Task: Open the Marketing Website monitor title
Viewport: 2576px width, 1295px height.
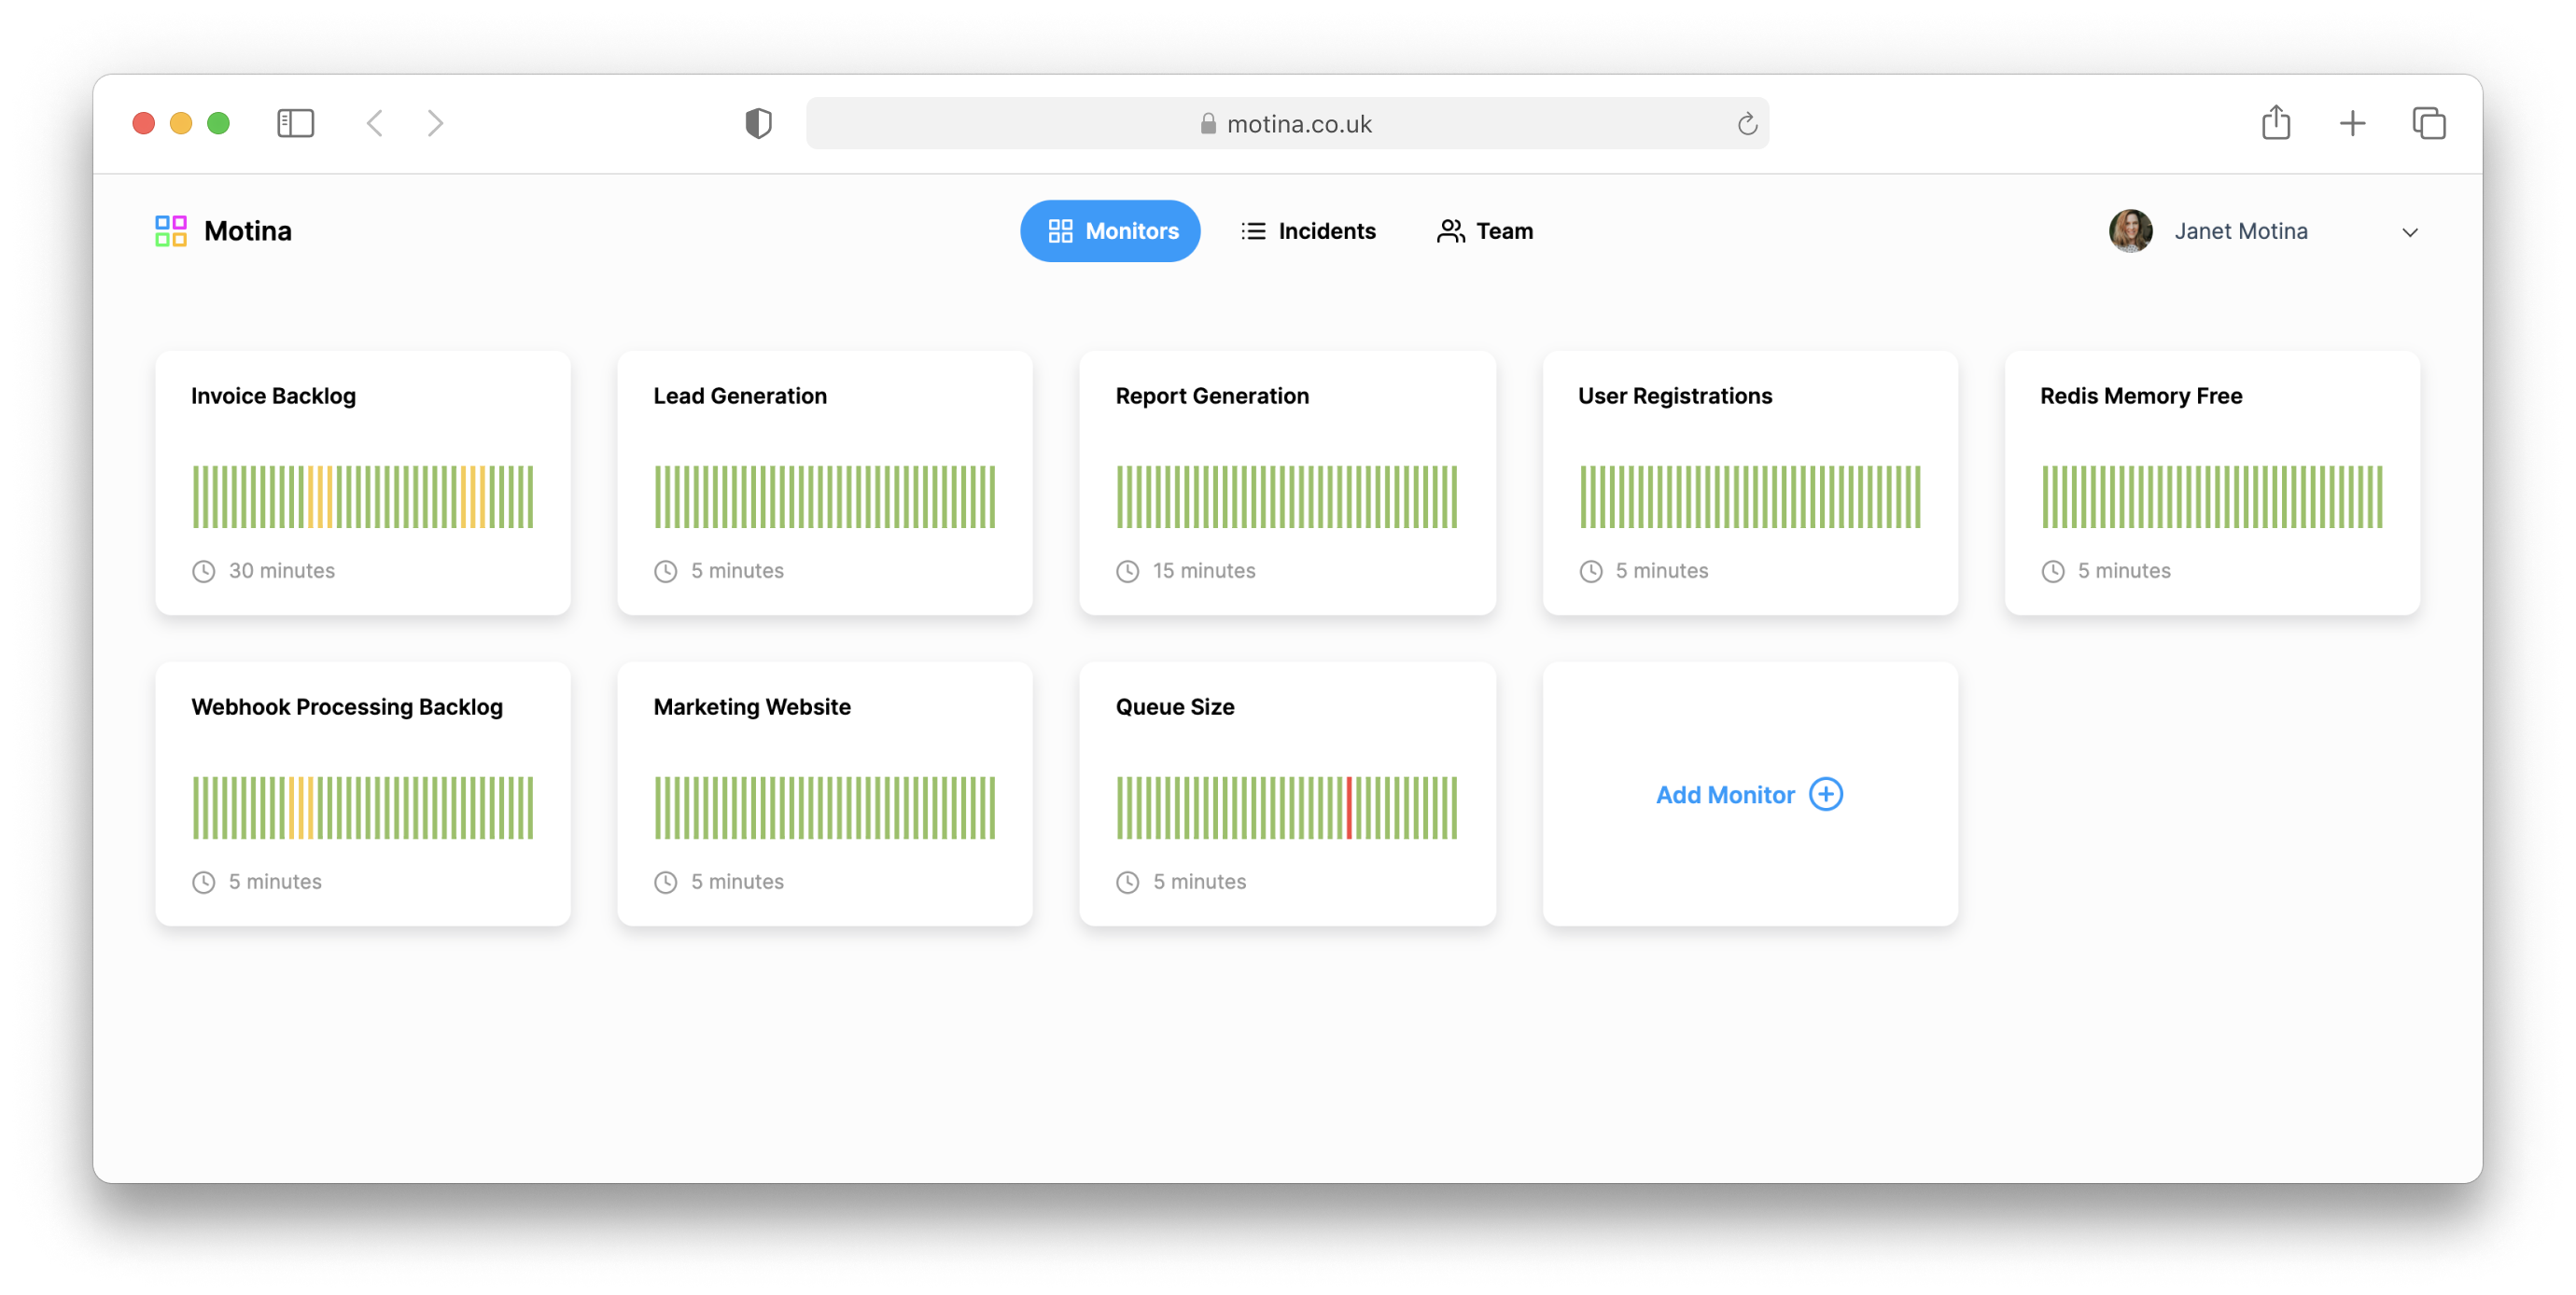Action: pyautogui.click(x=752, y=707)
